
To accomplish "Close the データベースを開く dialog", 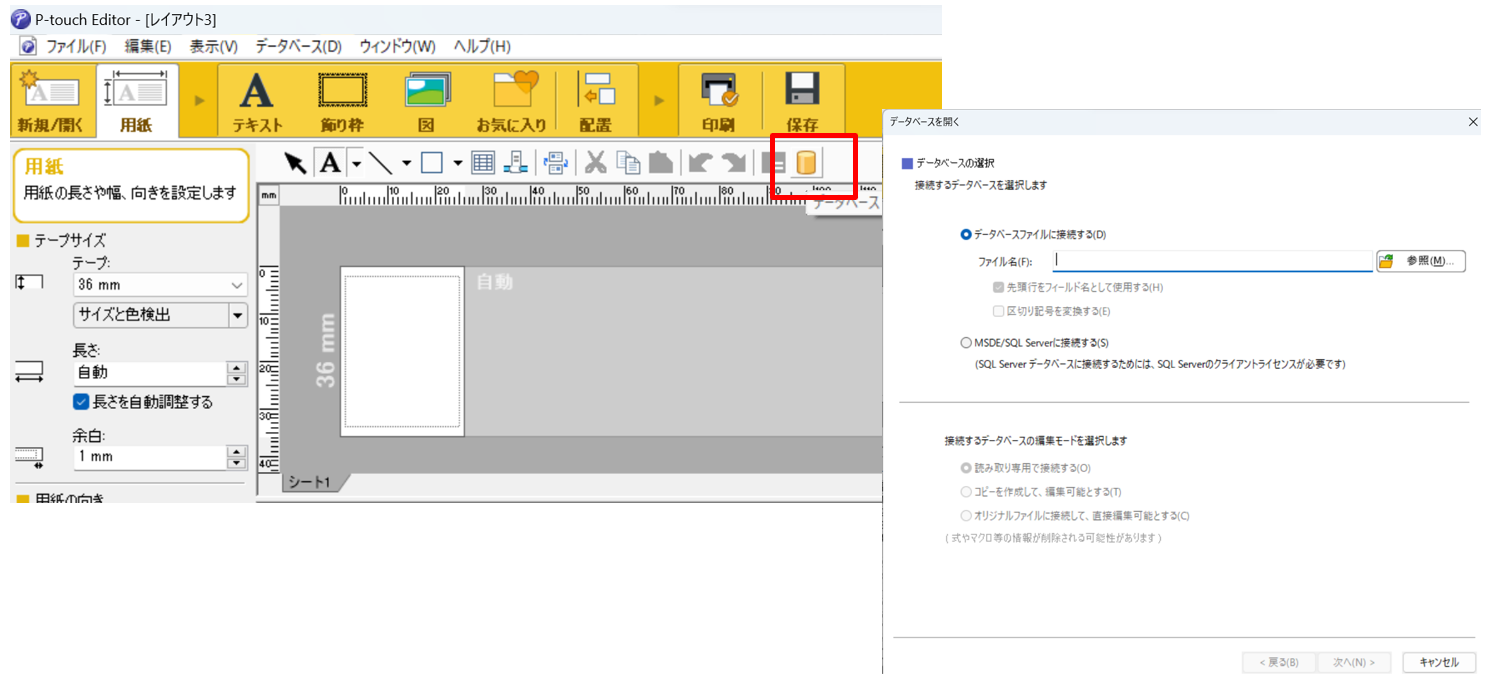I will tap(1473, 122).
